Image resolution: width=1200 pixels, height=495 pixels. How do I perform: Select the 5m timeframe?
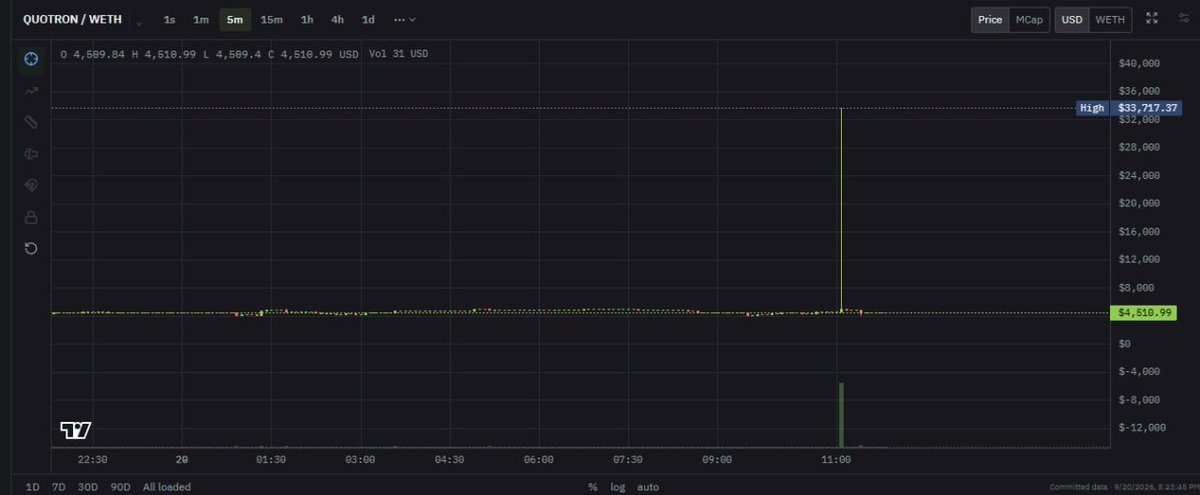(235, 19)
